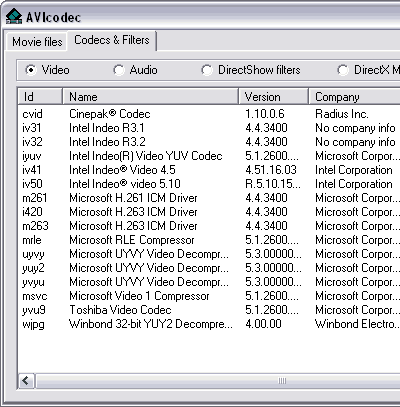Screen dimensions: 400x407
Task: Click the yvyu id cell
Action: pos(33,283)
